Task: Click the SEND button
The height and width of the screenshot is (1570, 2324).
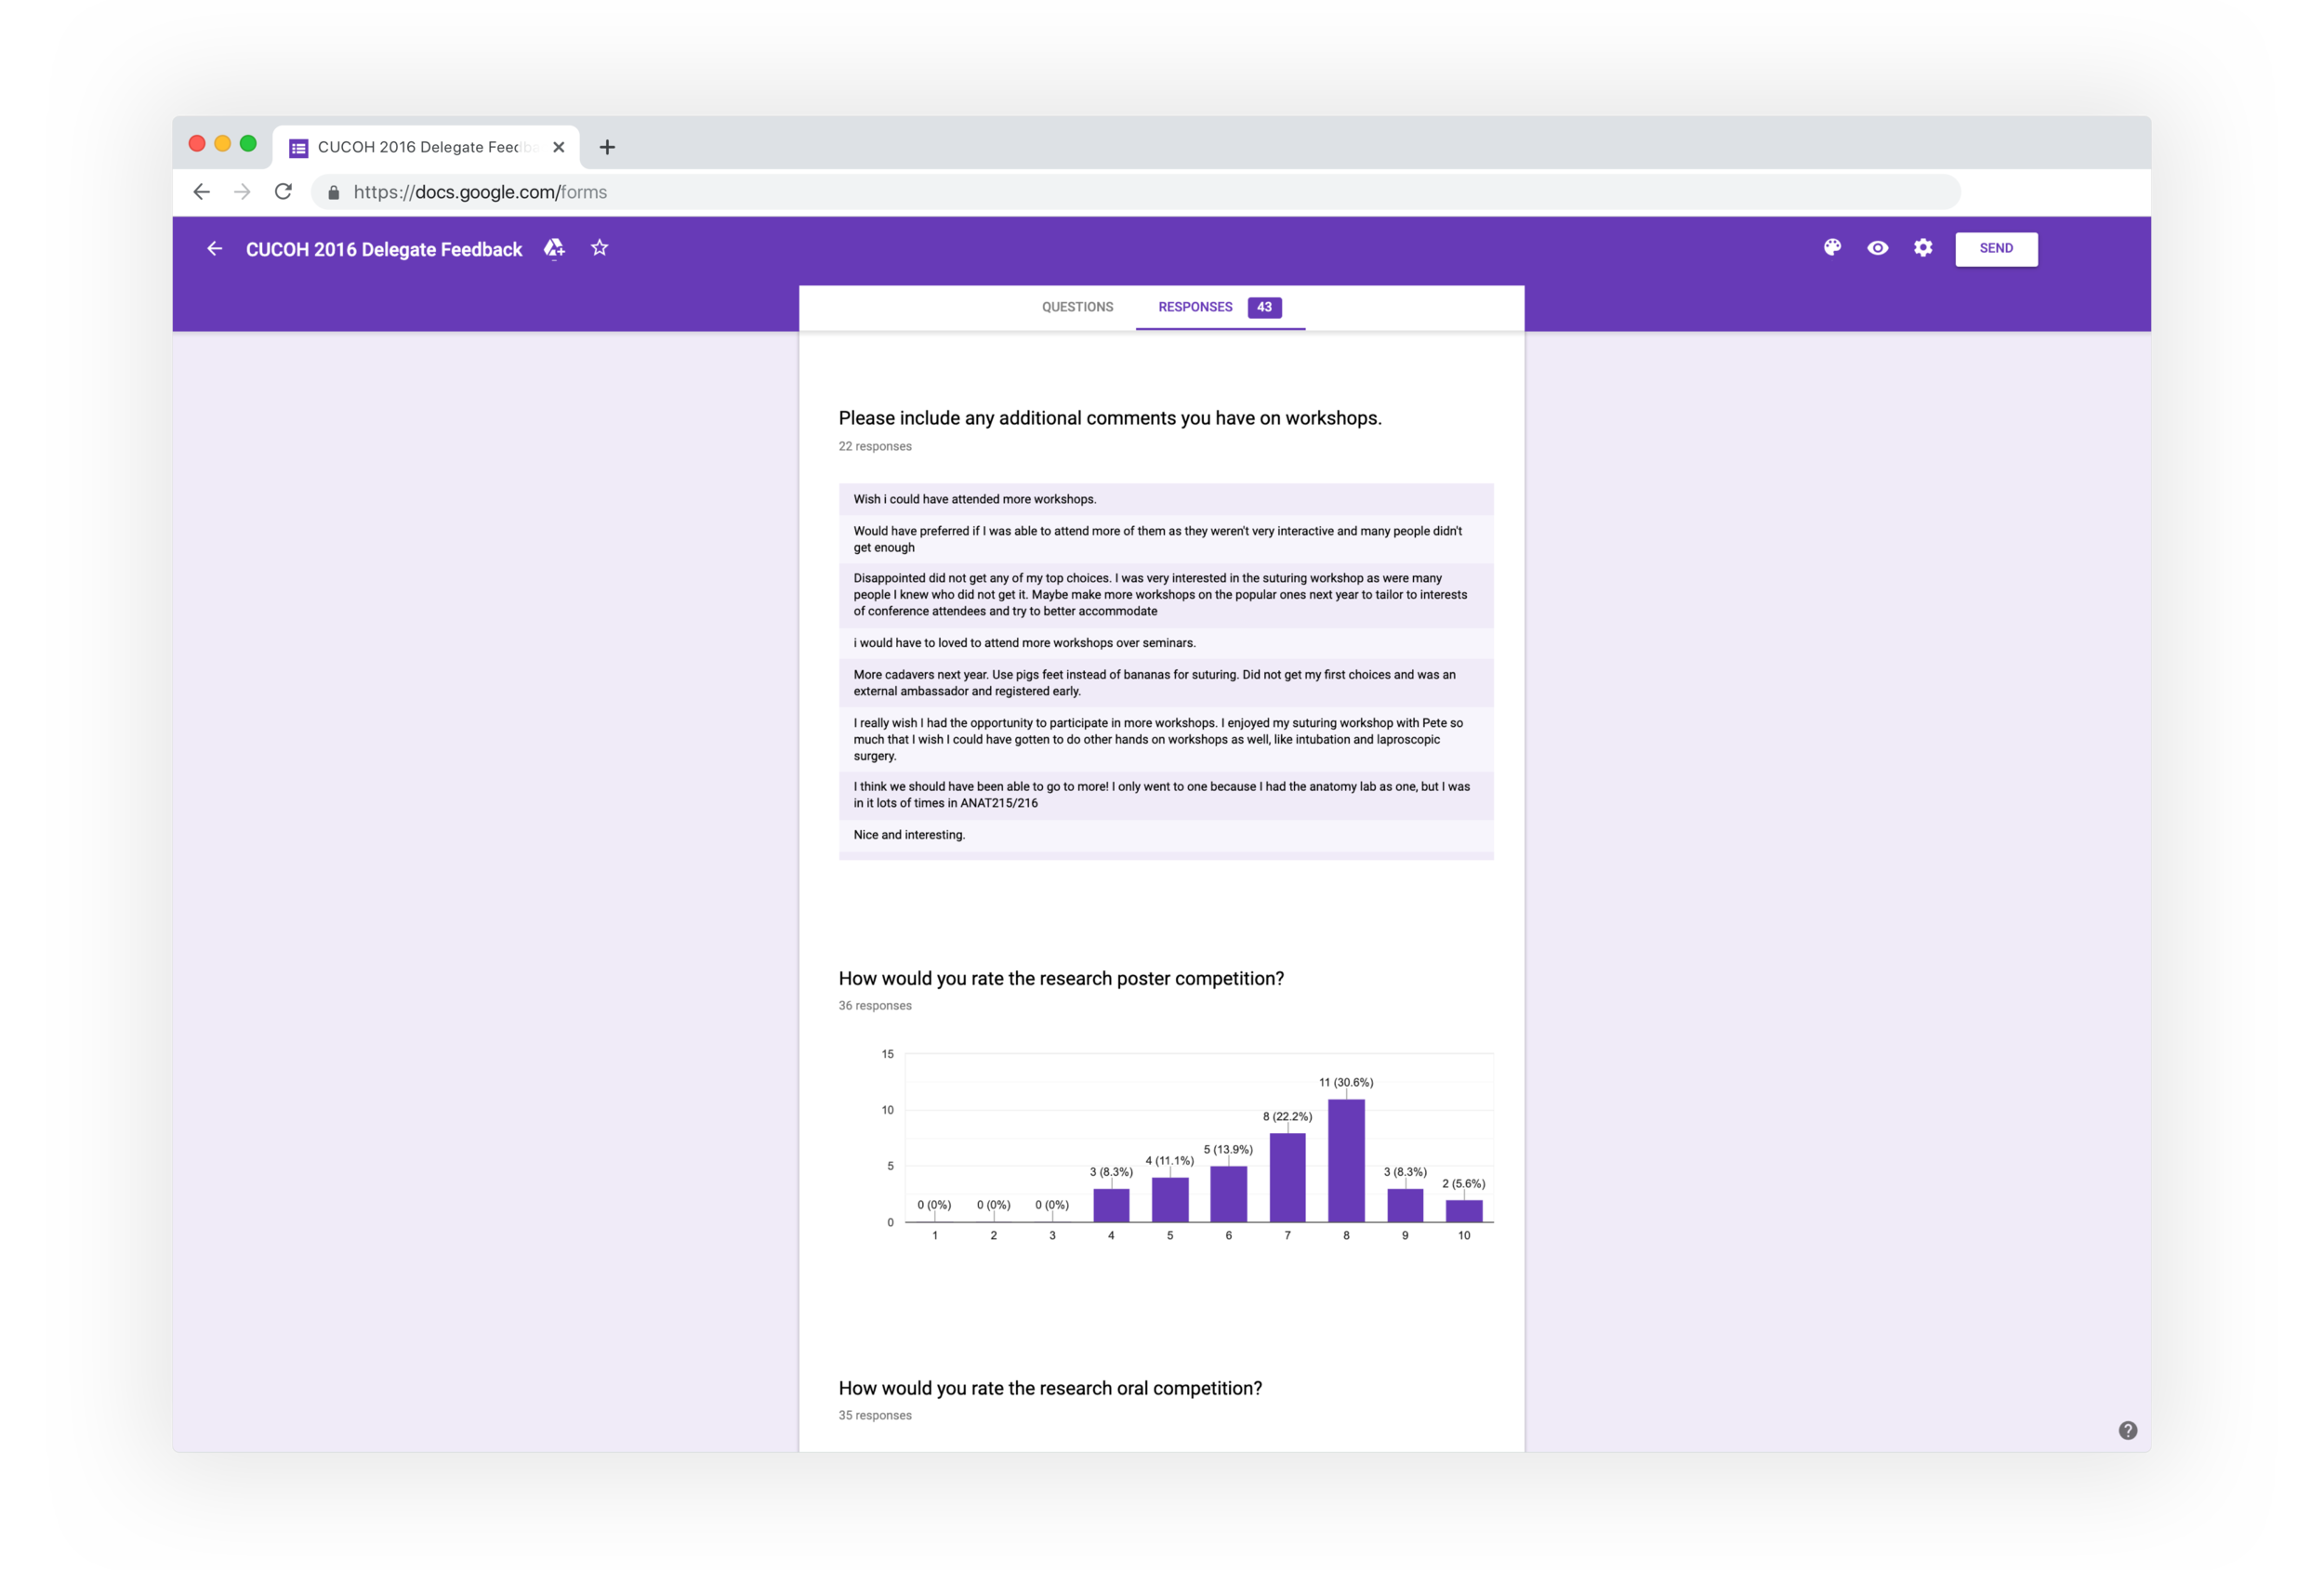Action: [x=1996, y=248]
